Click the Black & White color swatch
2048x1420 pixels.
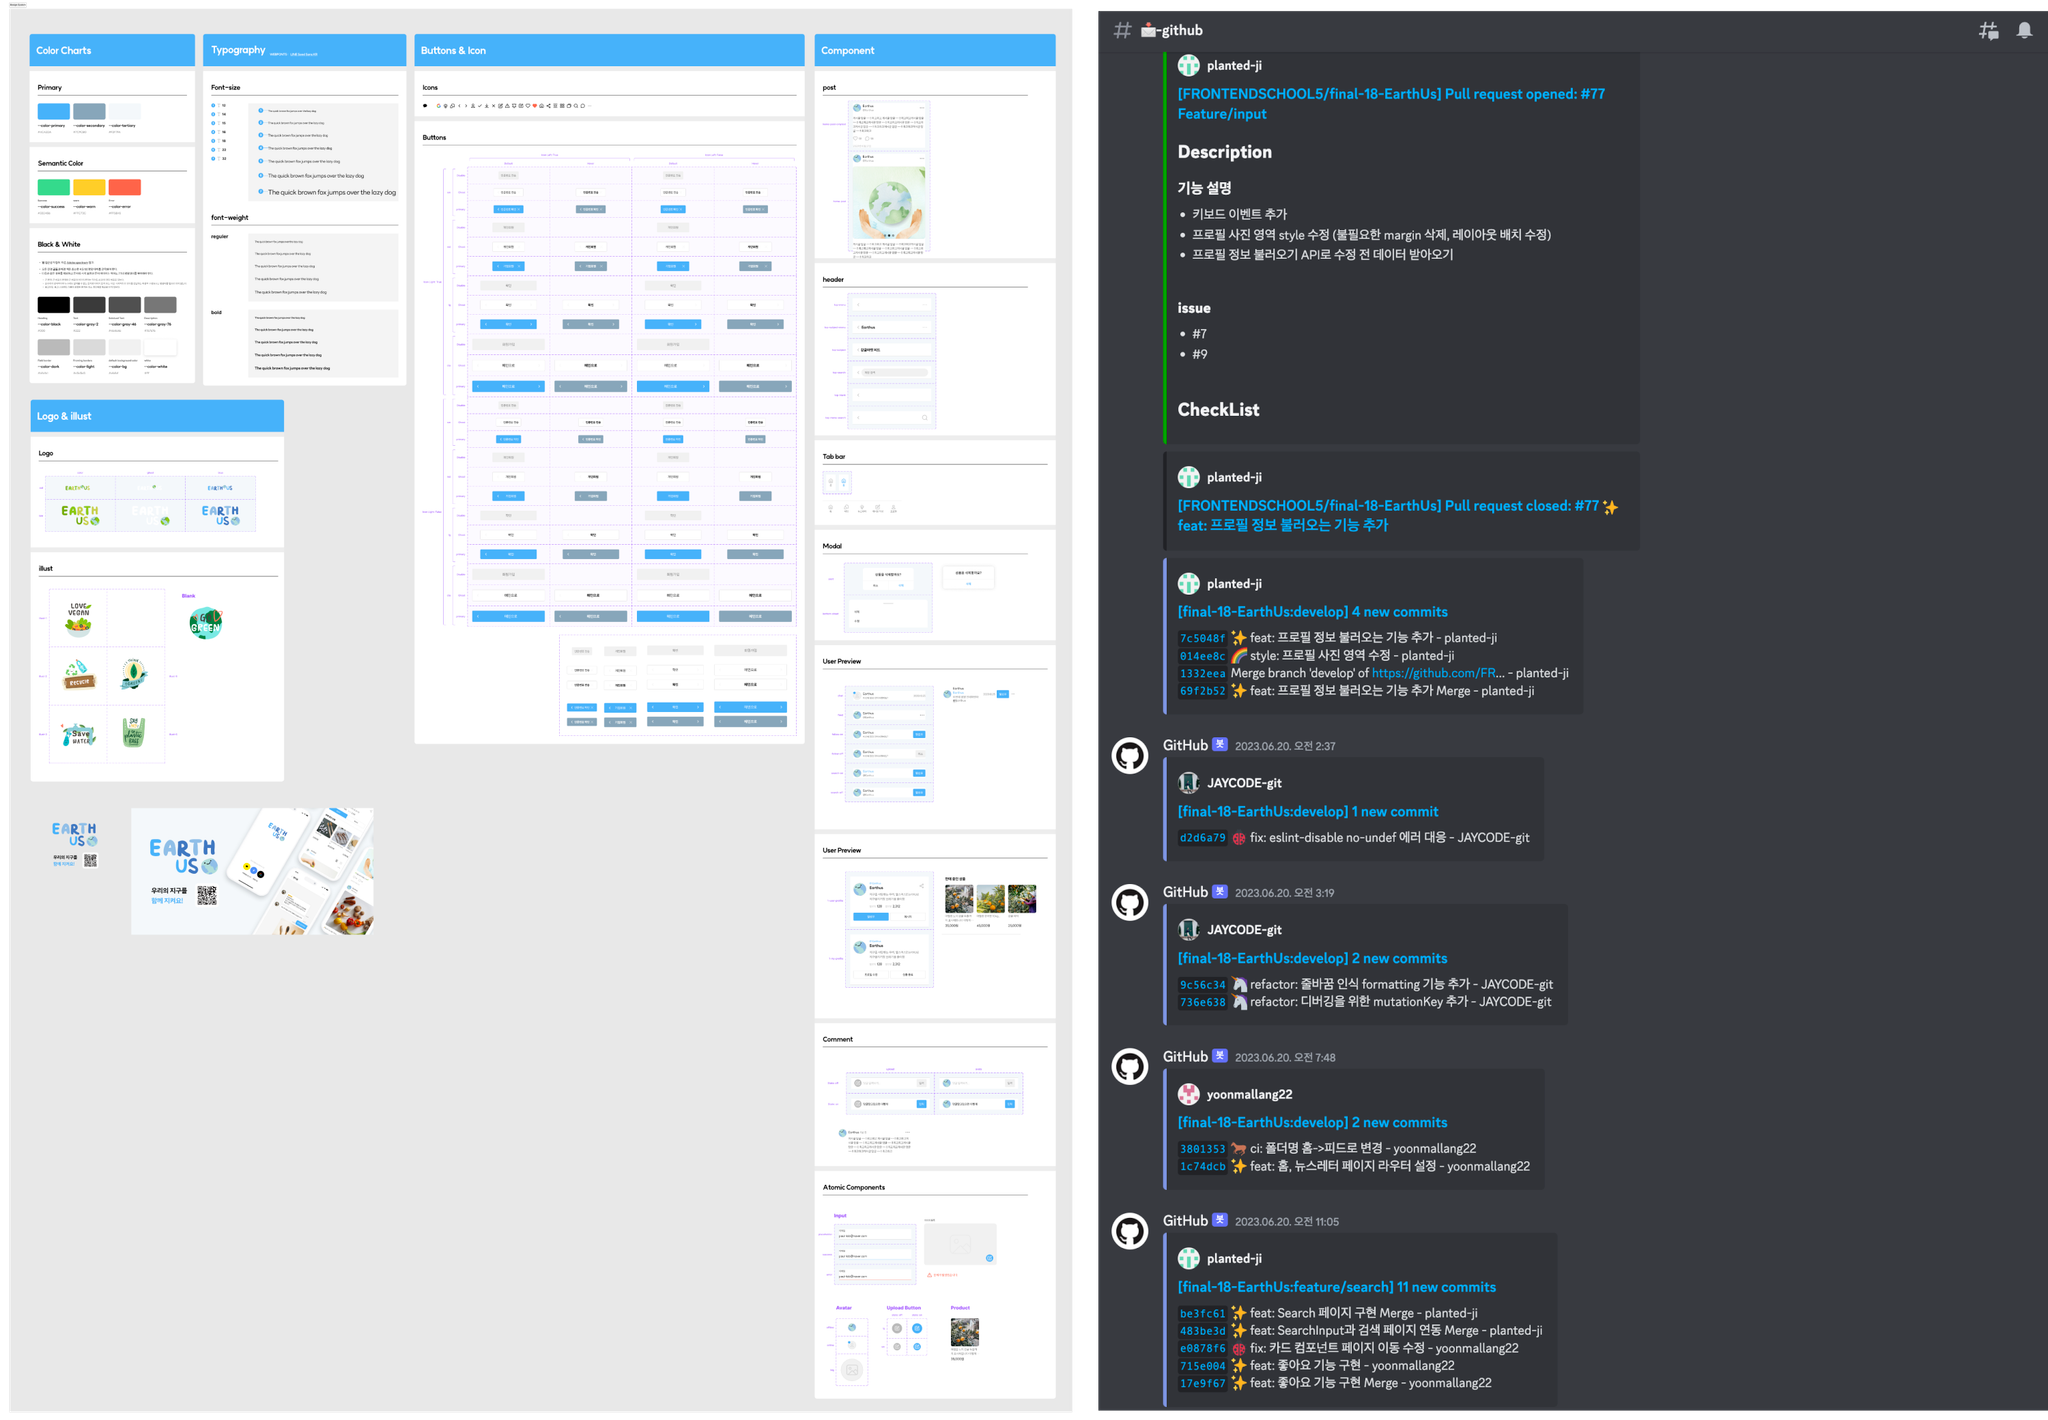click(x=54, y=304)
